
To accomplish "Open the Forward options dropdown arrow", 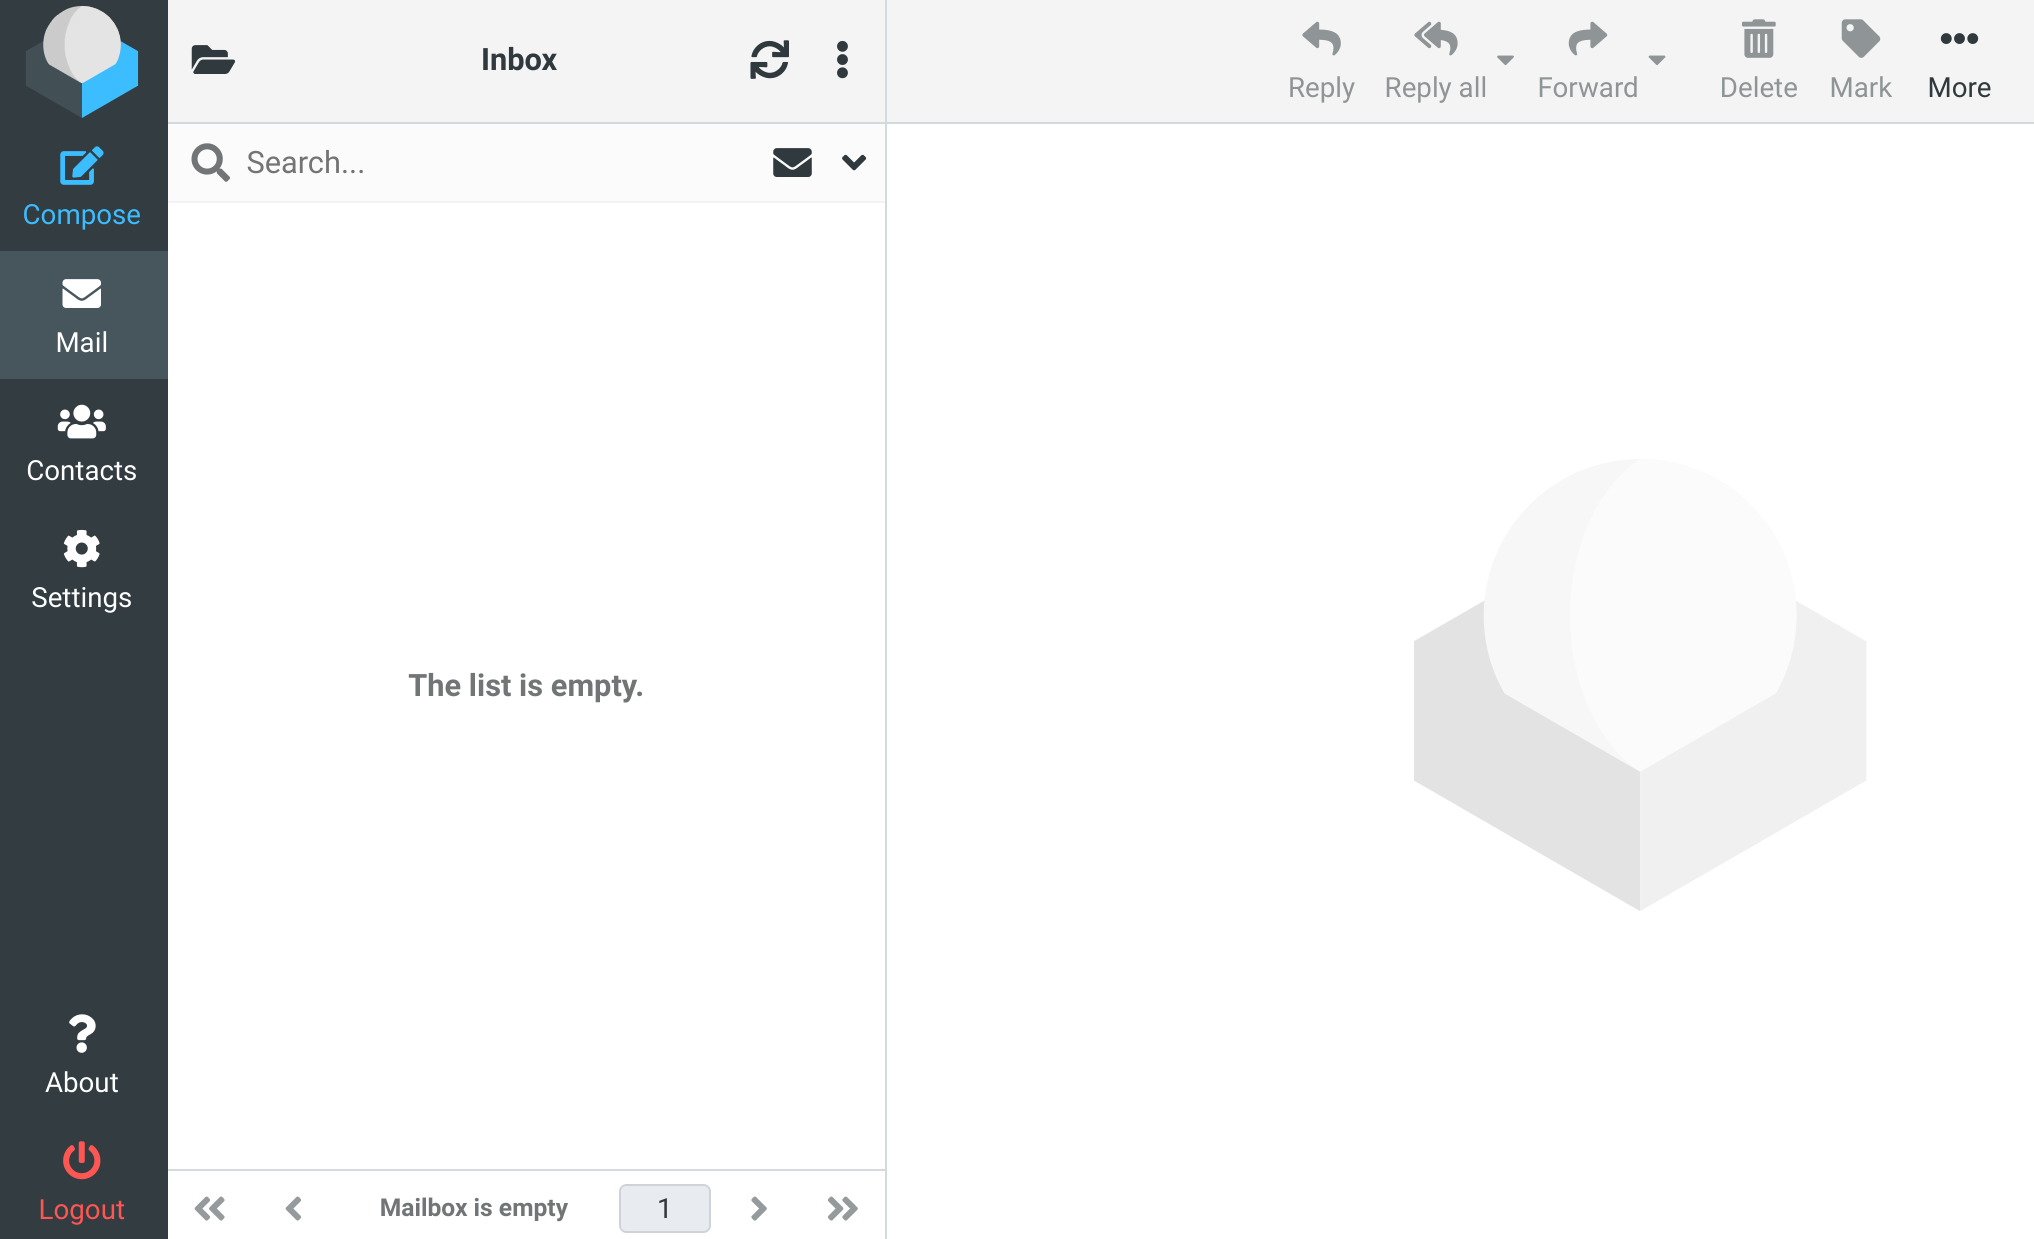I will click(1656, 60).
